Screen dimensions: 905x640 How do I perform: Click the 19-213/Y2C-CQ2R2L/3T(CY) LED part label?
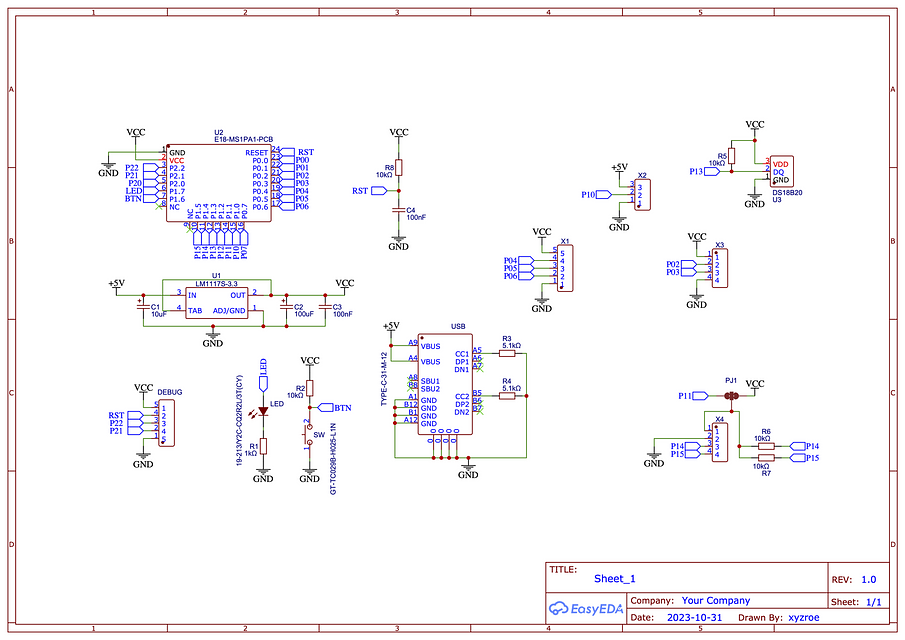pyautogui.click(x=240, y=420)
